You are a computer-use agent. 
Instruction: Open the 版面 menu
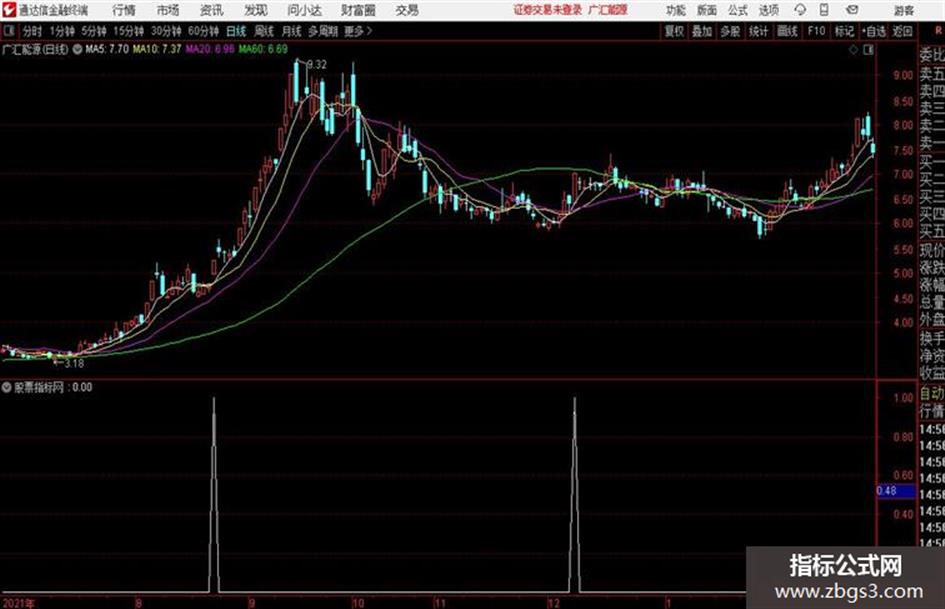[706, 10]
